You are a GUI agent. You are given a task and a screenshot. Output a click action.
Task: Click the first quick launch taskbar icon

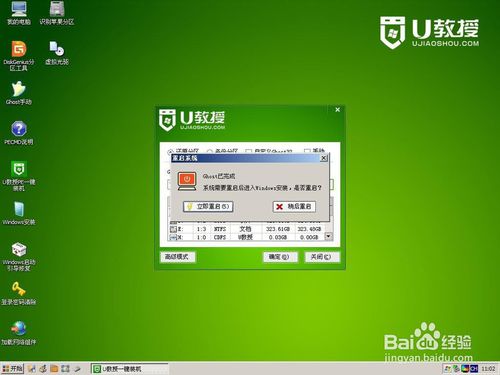point(32,369)
